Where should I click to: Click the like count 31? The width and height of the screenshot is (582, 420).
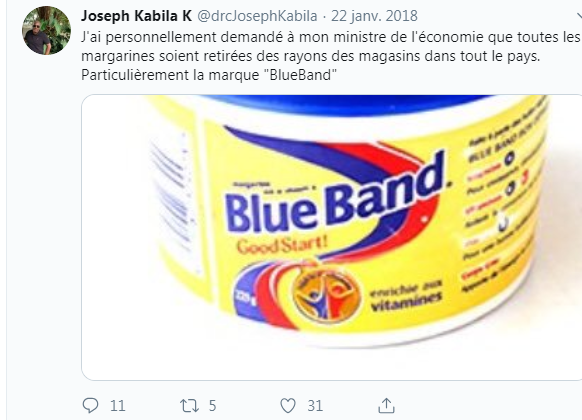[315, 406]
